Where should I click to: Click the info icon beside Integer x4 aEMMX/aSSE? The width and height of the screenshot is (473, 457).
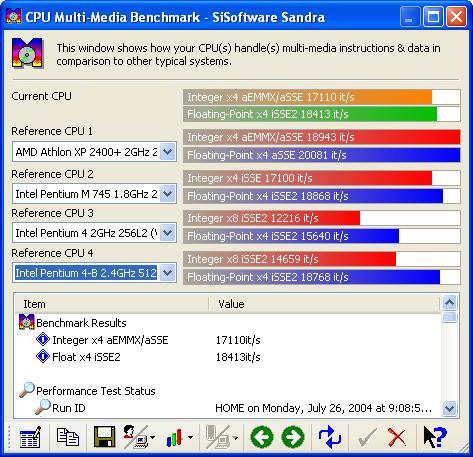coord(43,339)
